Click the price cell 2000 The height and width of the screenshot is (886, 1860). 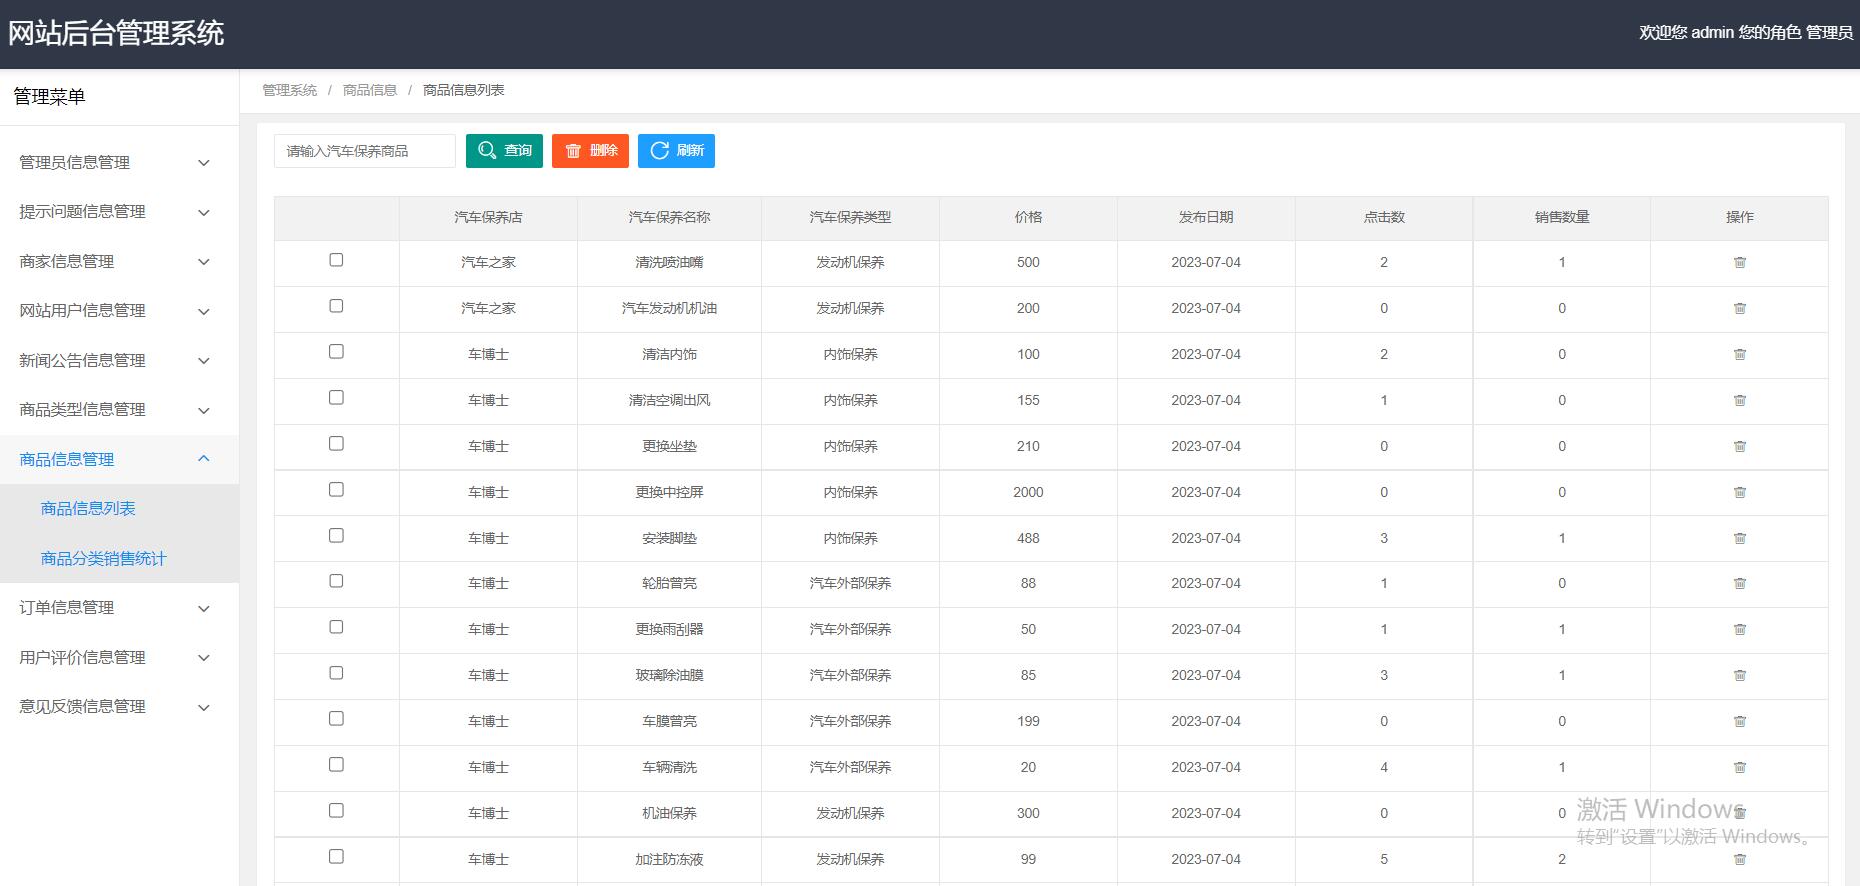(x=1028, y=492)
